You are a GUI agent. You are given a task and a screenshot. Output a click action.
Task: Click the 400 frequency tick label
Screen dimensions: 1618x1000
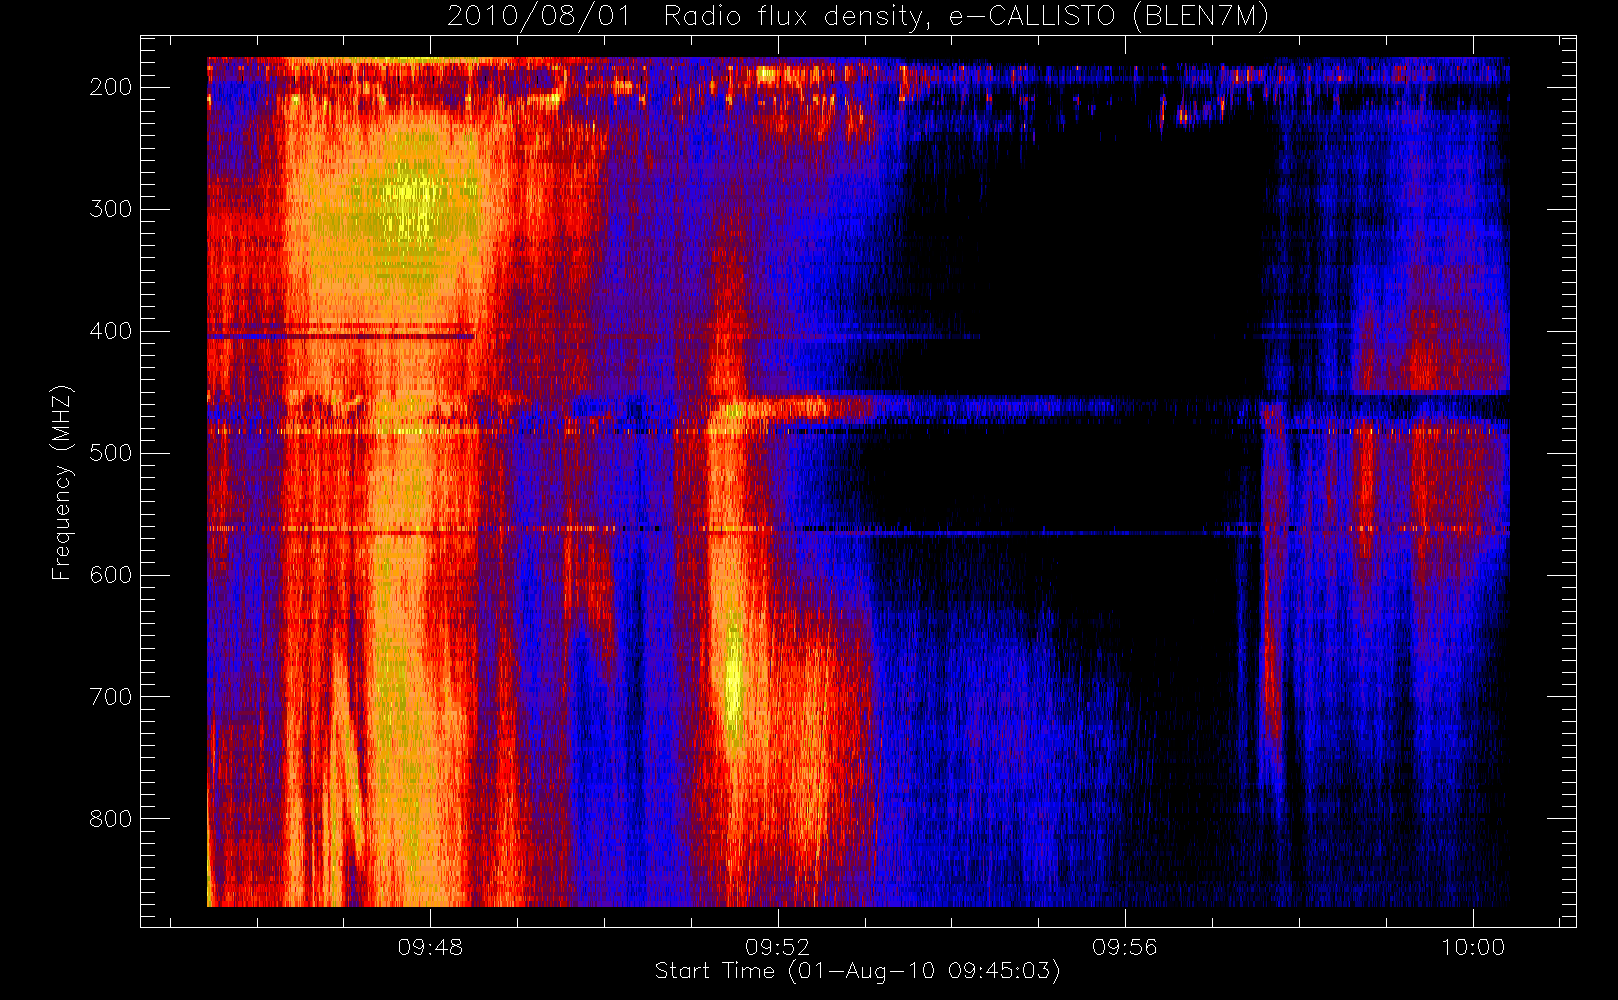tap(110, 331)
